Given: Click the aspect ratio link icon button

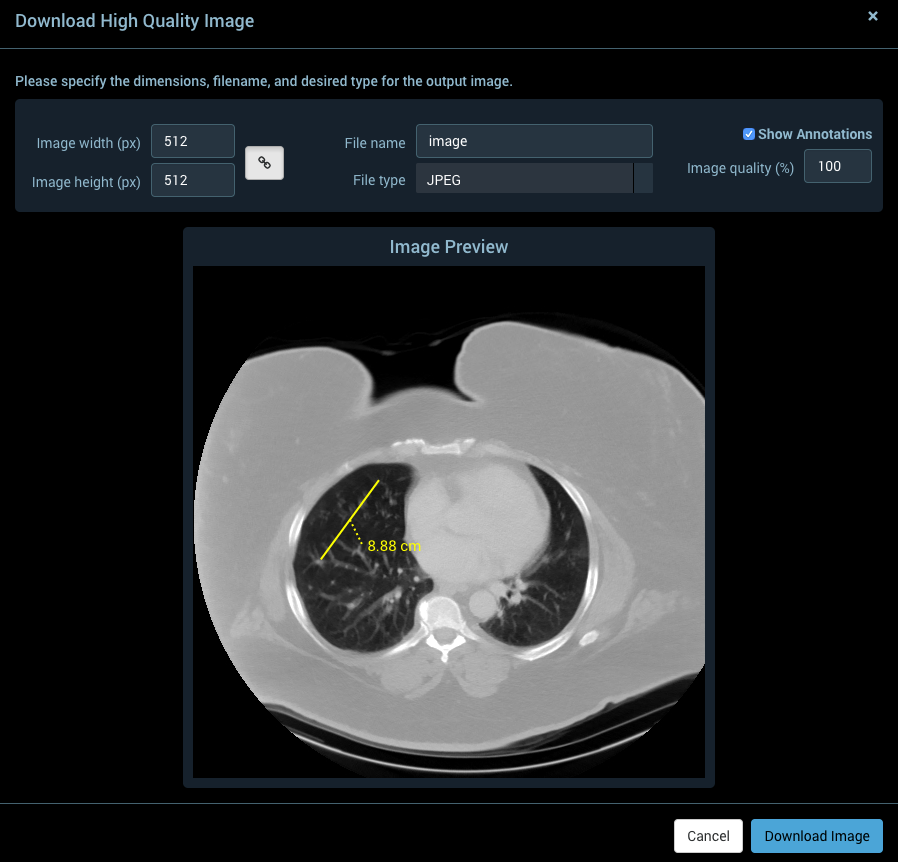Looking at the screenshot, I should point(264,163).
